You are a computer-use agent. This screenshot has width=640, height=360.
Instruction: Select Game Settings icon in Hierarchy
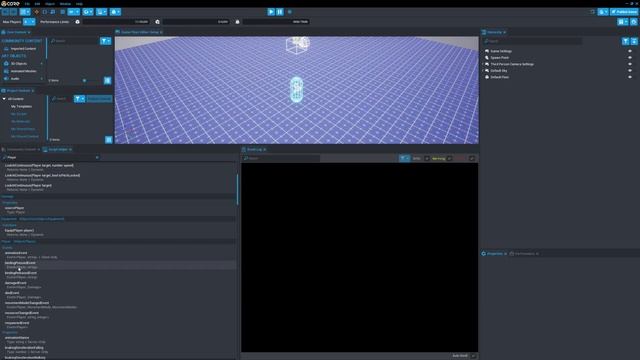point(487,51)
